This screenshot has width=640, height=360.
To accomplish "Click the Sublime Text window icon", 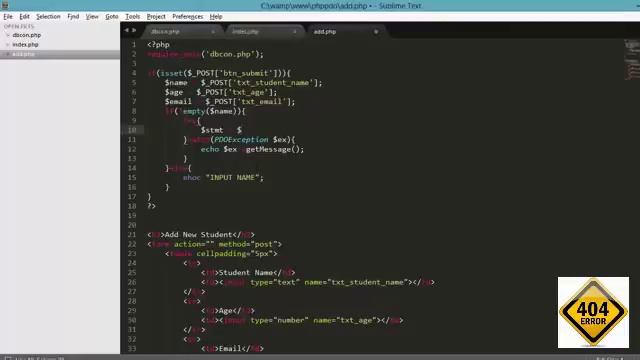I will pyautogui.click(x=5, y=5).
